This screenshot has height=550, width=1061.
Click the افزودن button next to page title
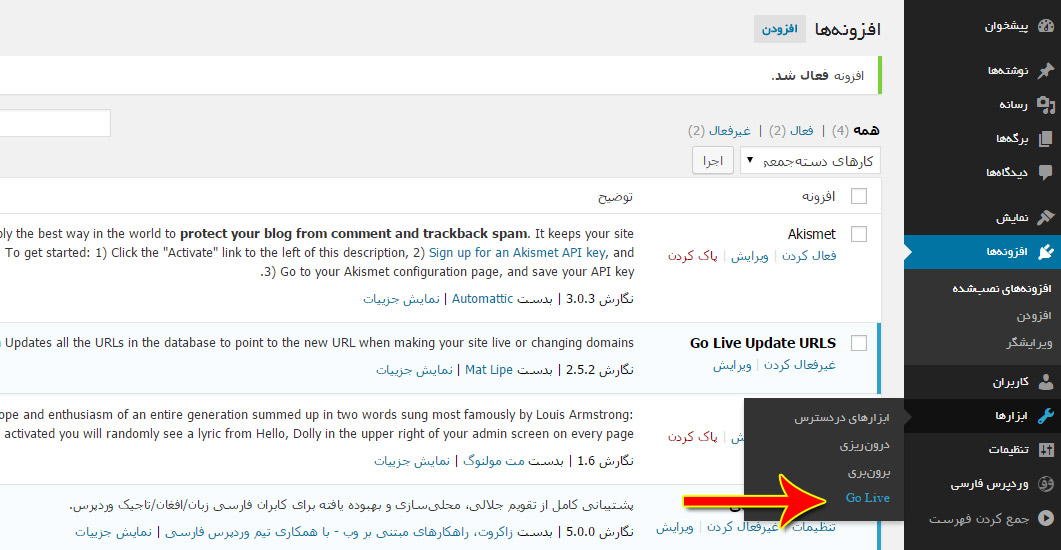pos(780,29)
